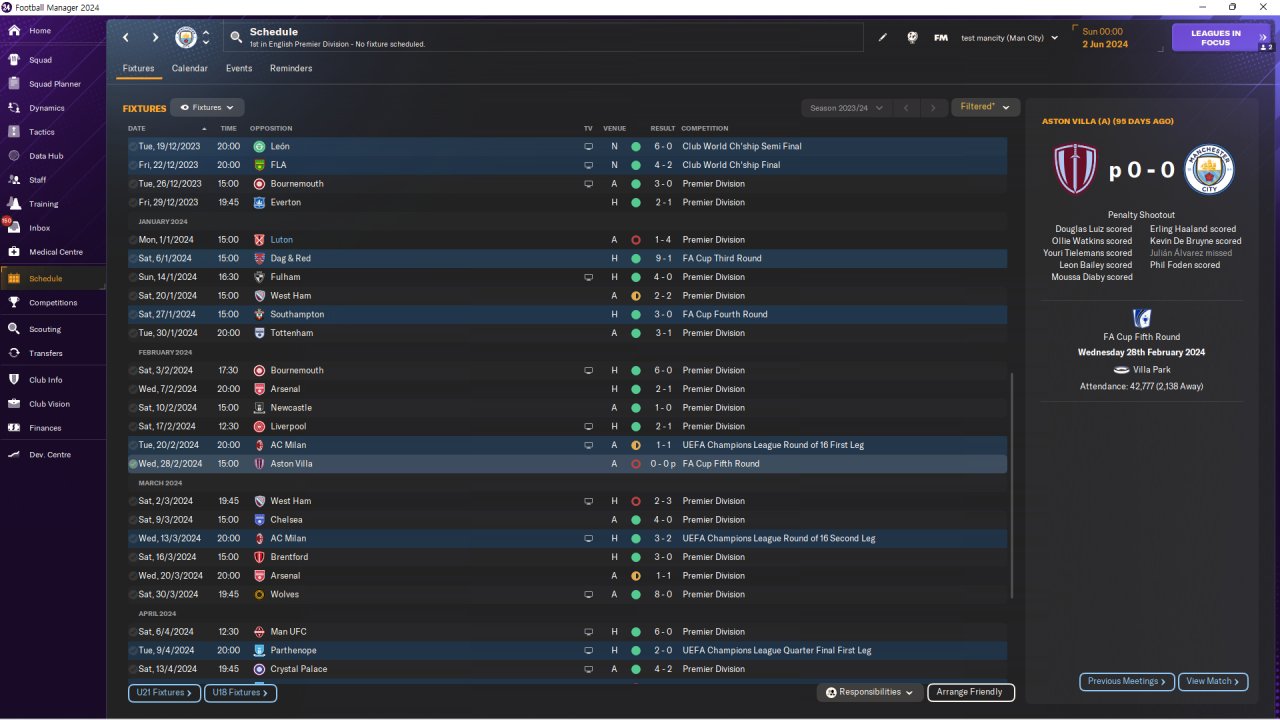The width and height of the screenshot is (1280, 720).
Task: Tick the selector for Sat 2/3/2024 West Ham
Action: 133,501
